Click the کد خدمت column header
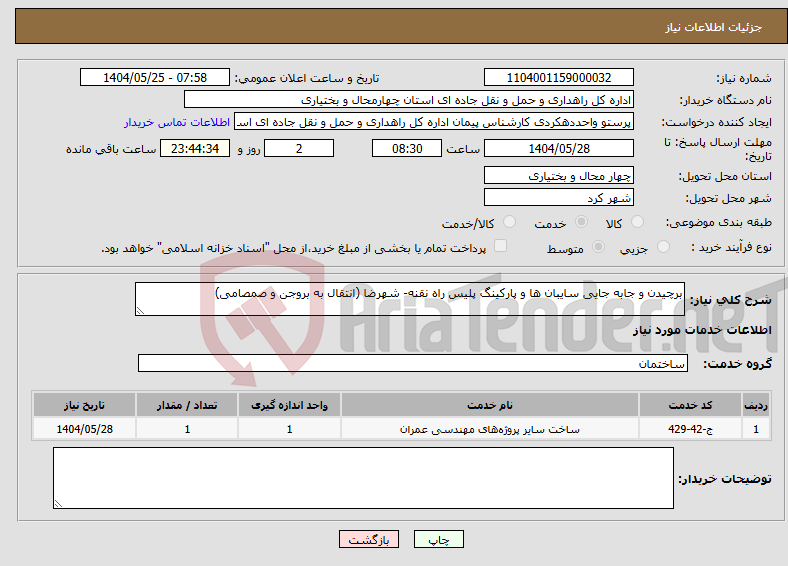Viewport: 788px width, 566px height. coord(691,405)
